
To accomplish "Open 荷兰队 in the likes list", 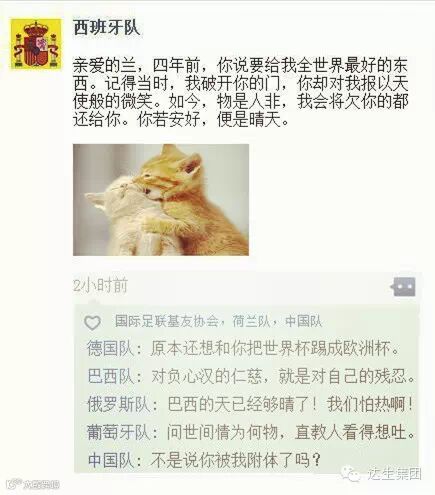I will click(251, 321).
